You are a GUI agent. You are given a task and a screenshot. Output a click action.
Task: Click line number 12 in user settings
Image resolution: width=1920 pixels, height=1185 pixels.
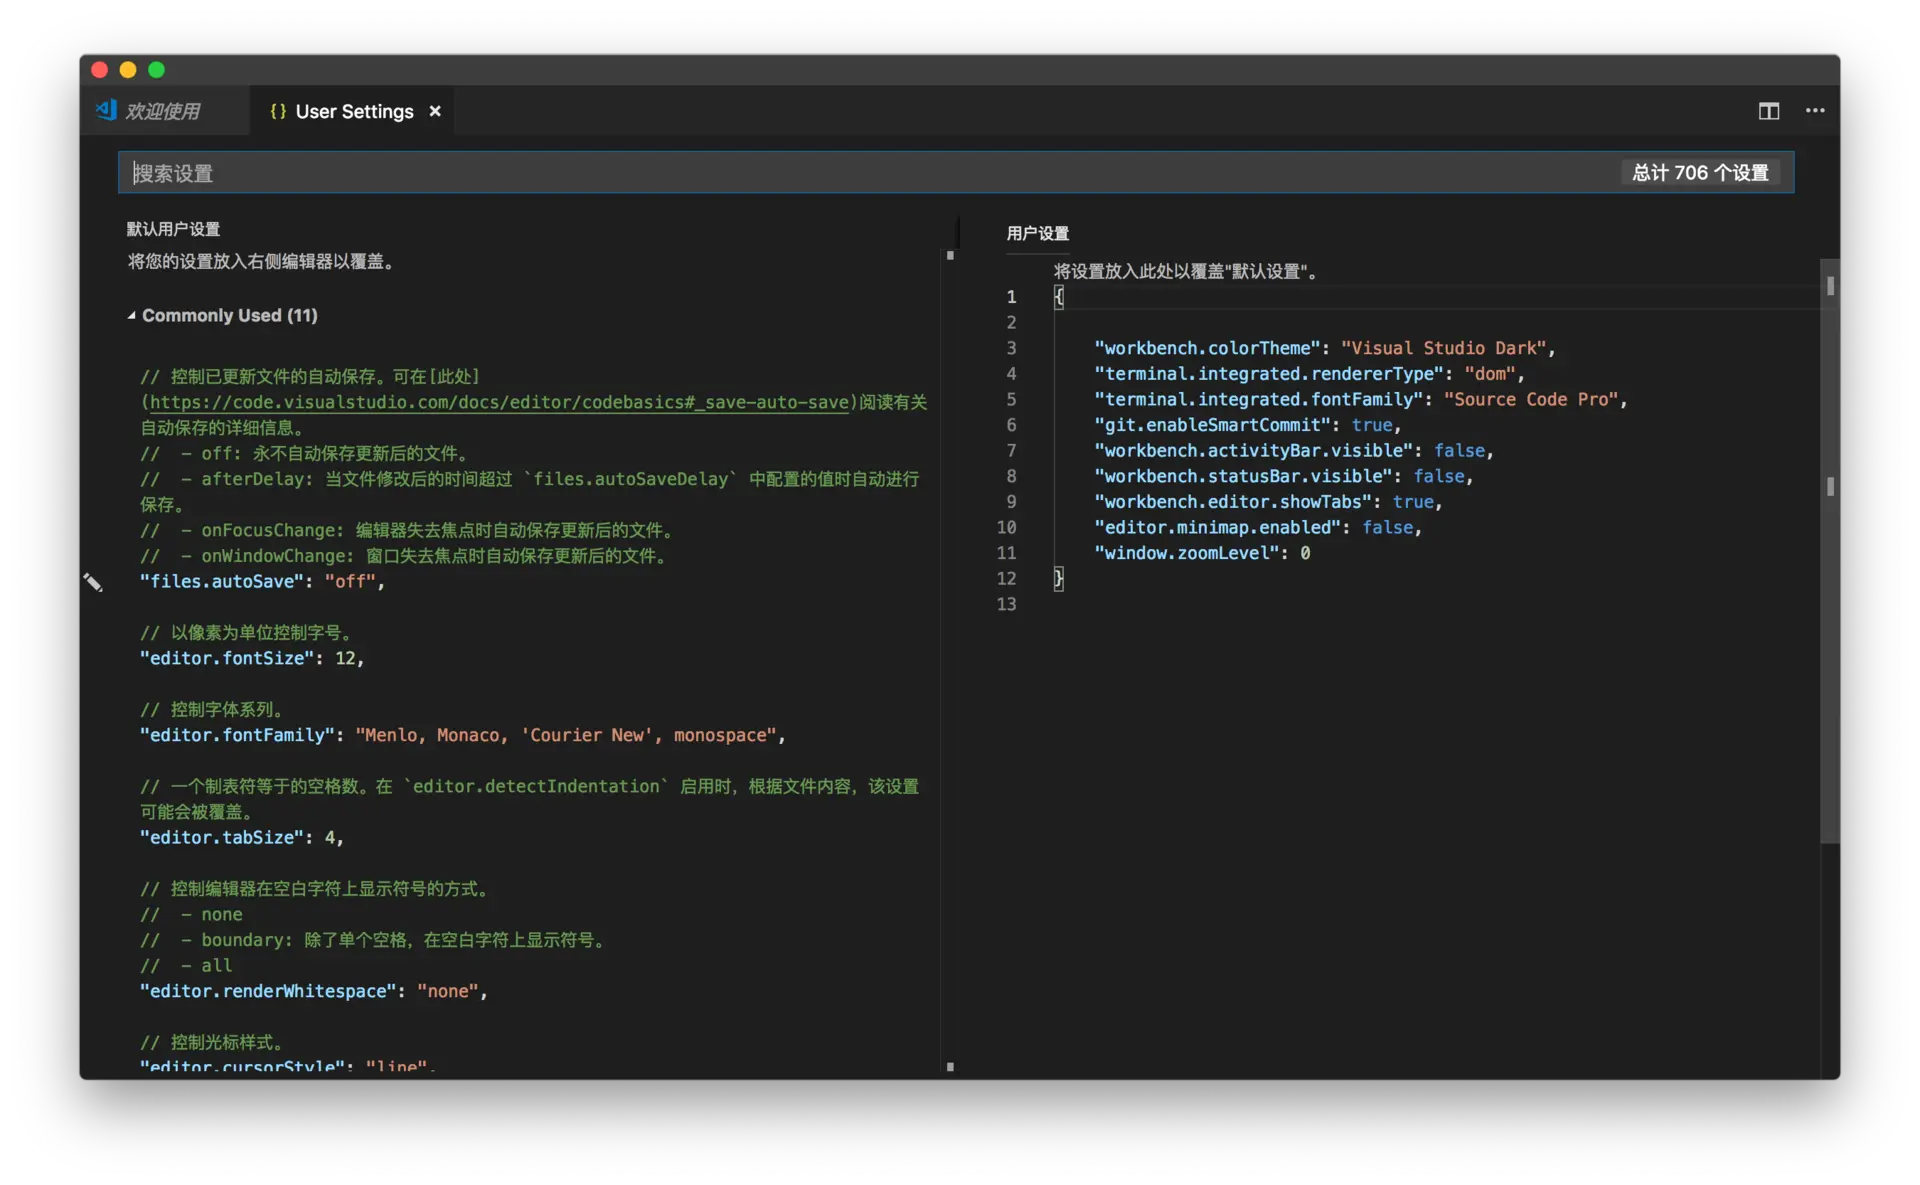click(1006, 578)
